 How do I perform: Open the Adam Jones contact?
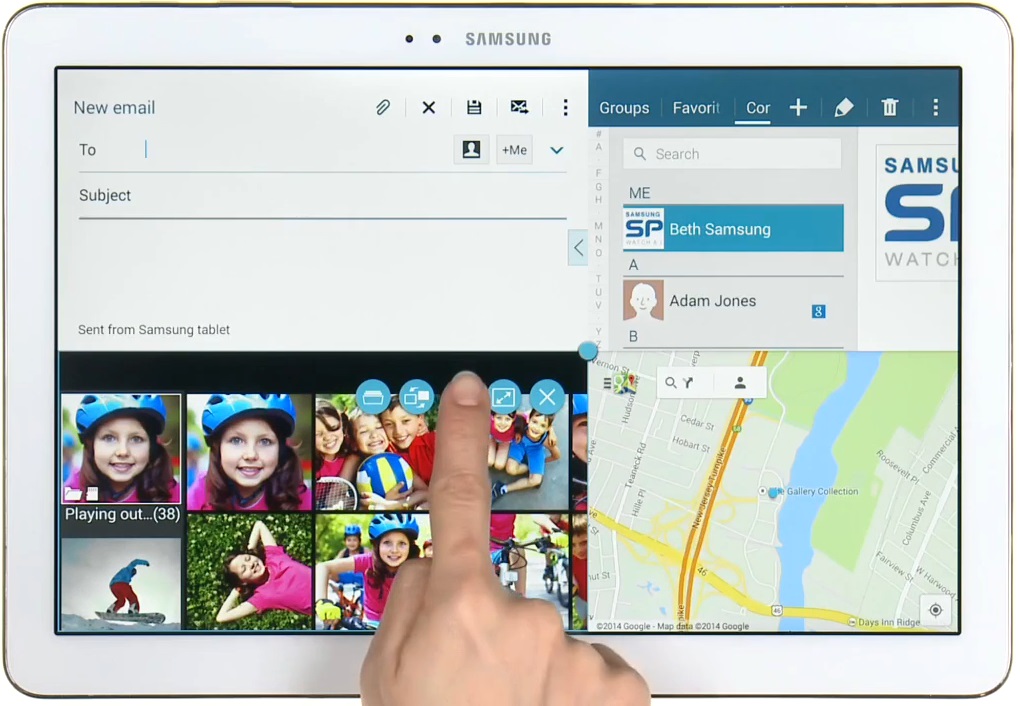pyautogui.click(x=733, y=301)
